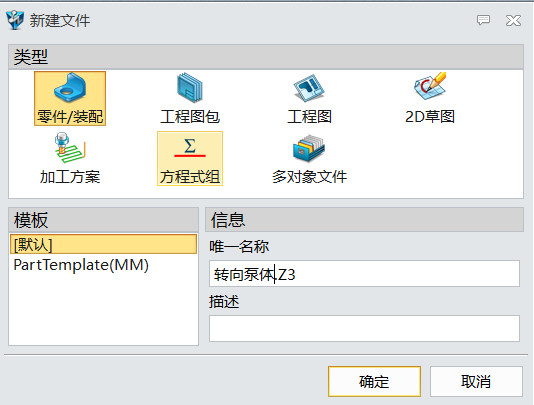Select the [默认] template entry
Viewport: 534px width, 405px height.
(x=104, y=244)
